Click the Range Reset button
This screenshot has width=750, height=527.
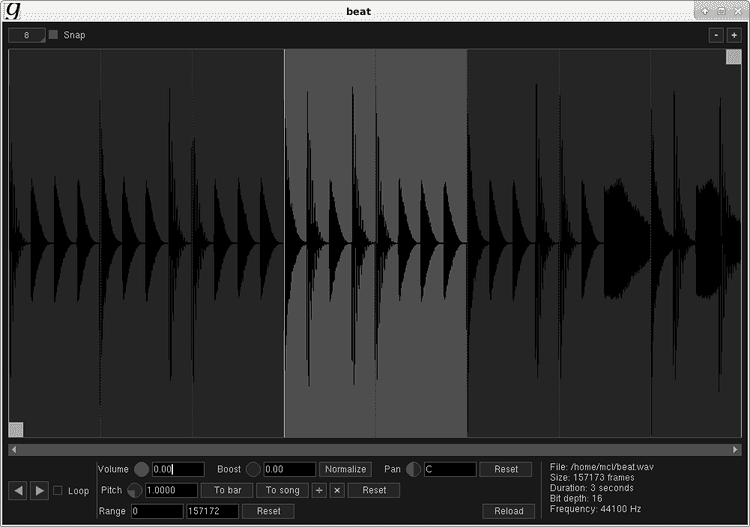click(x=268, y=511)
